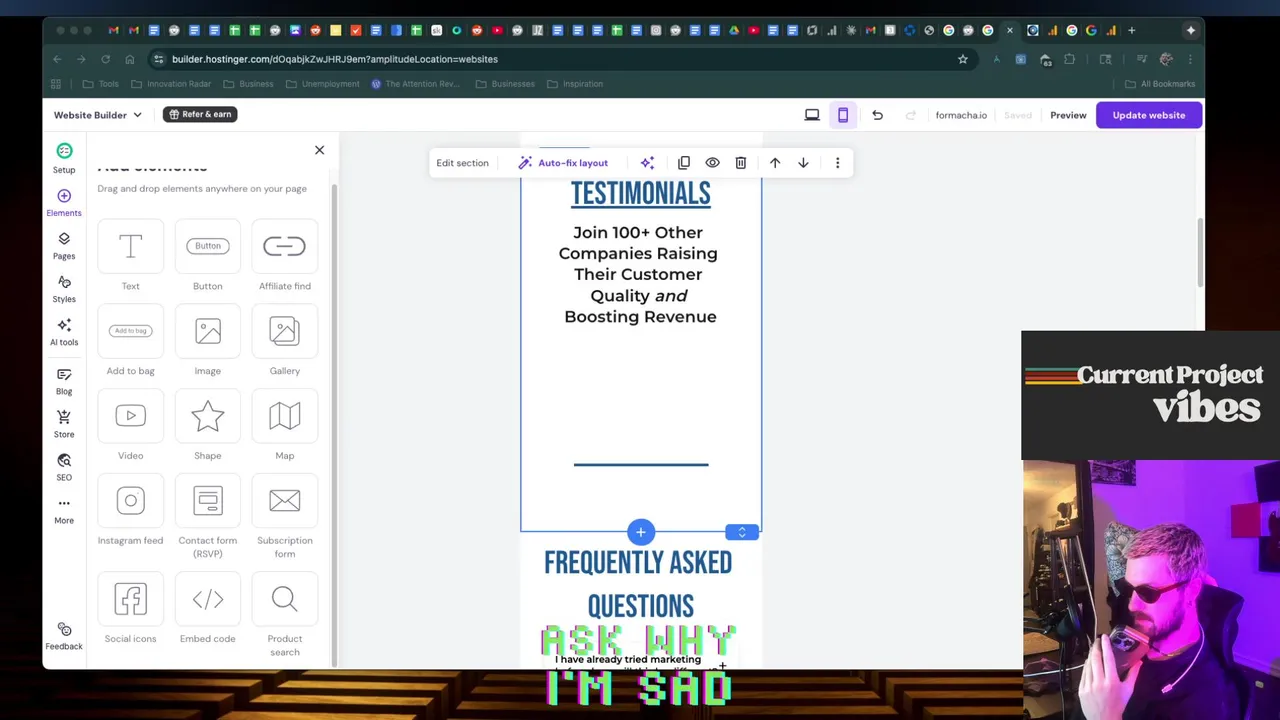This screenshot has height=720, width=1280.
Task: Open section three-dot options menu
Action: pos(838,163)
